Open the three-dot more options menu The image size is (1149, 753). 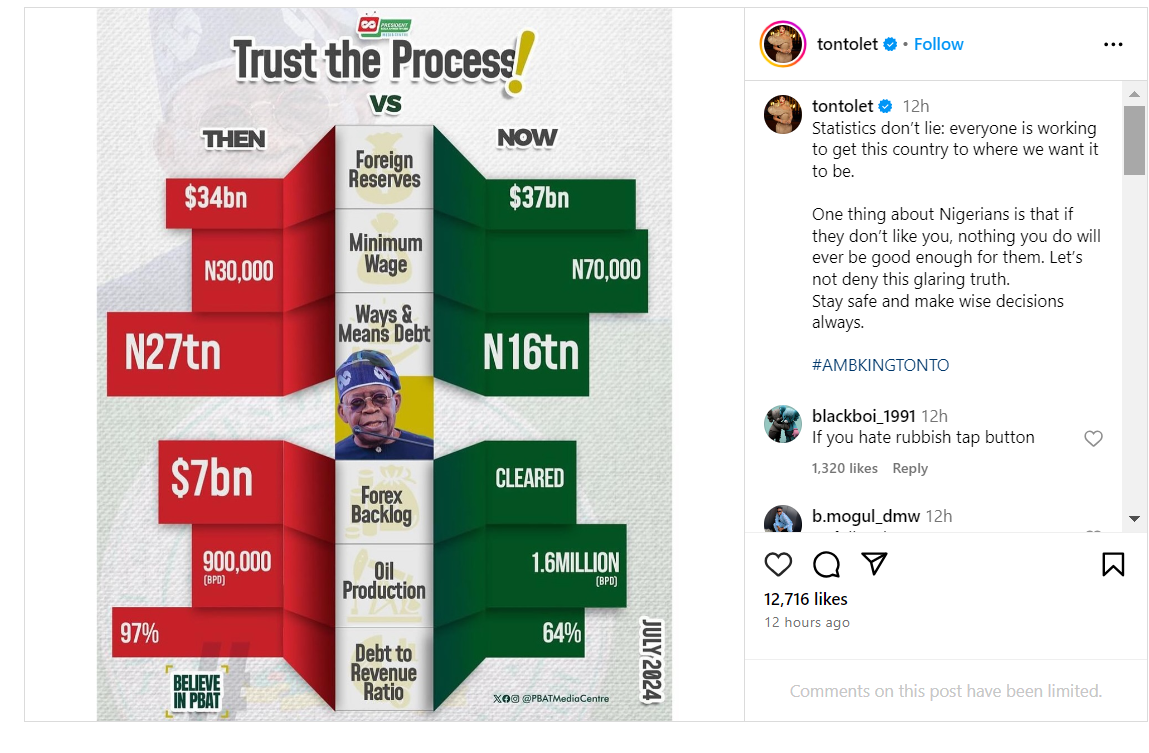[1113, 45]
